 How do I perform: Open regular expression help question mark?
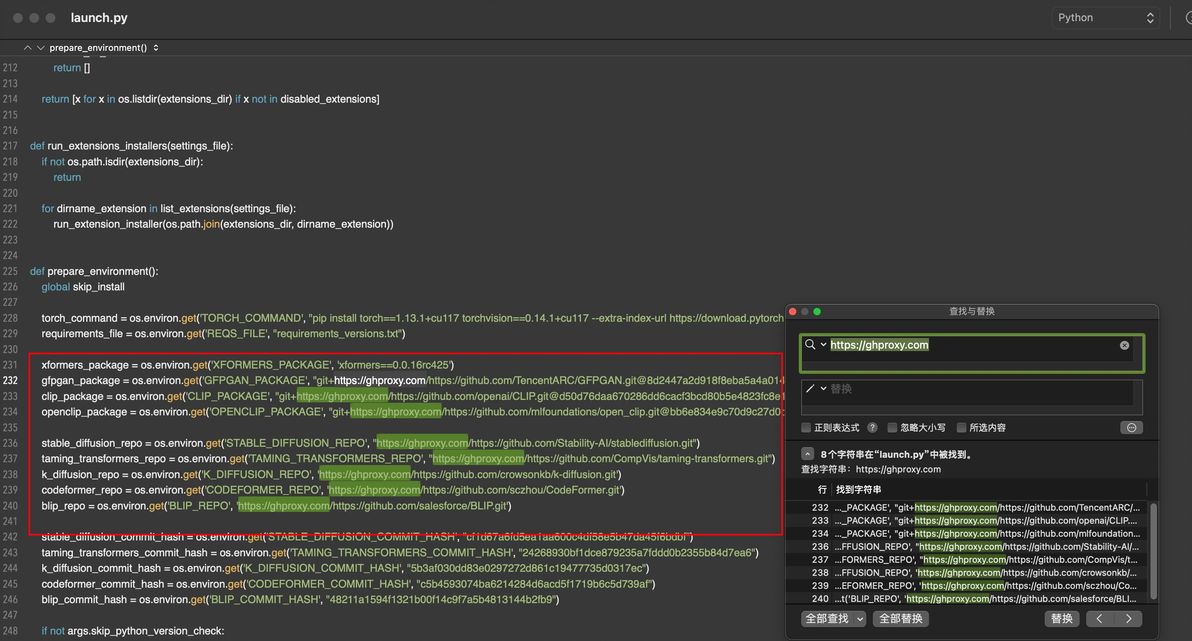(x=872, y=427)
